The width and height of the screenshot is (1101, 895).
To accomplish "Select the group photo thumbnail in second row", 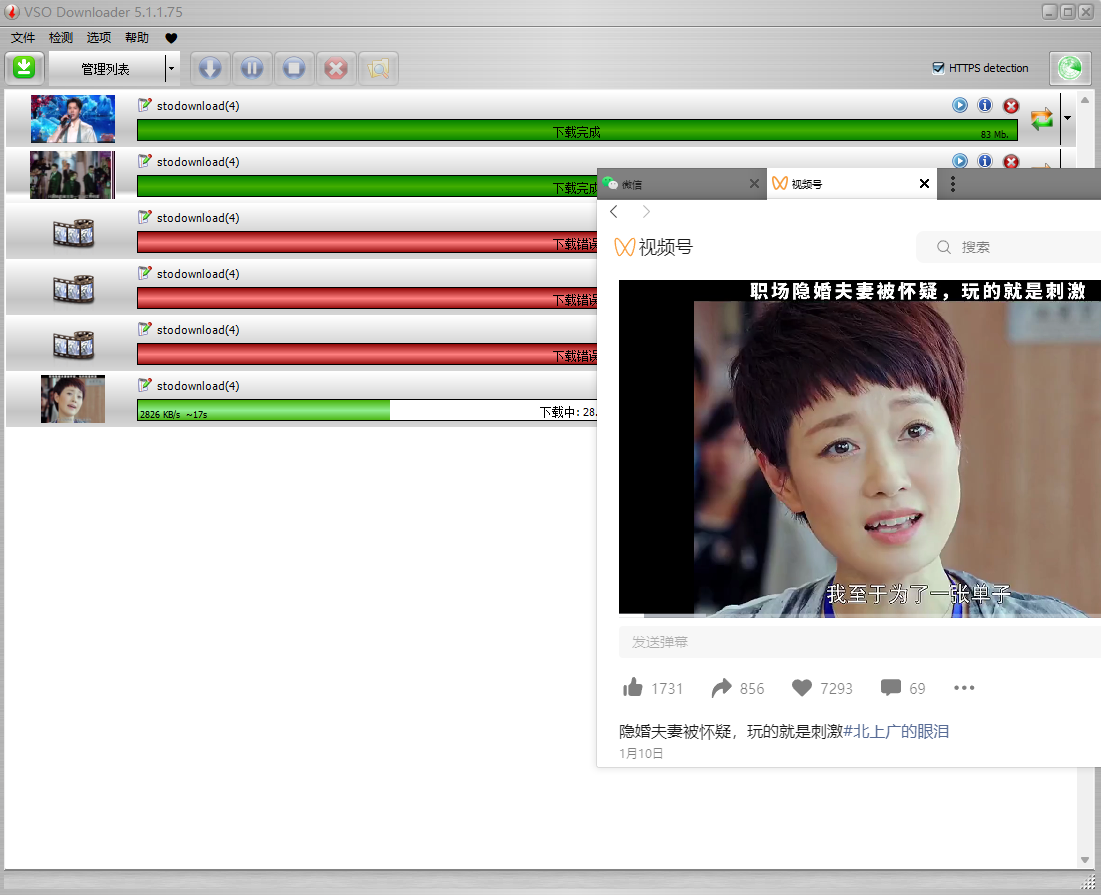I will pos(72,175).
